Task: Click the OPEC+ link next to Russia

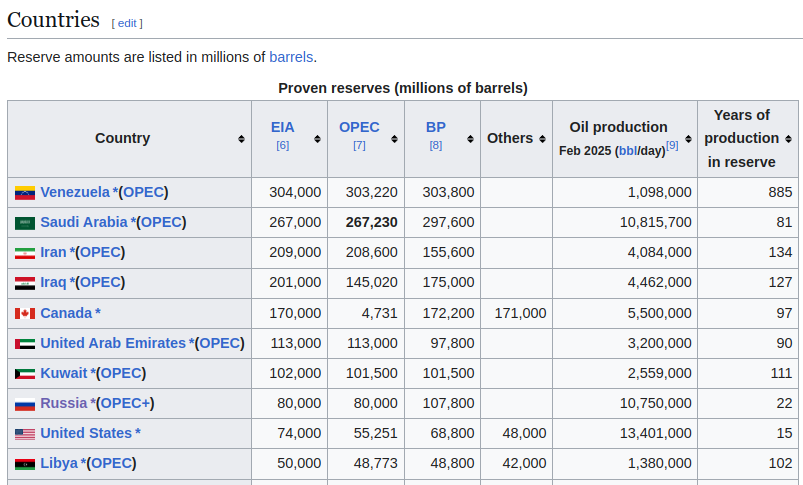Action: pyautogui.click(x=125, y=403)
